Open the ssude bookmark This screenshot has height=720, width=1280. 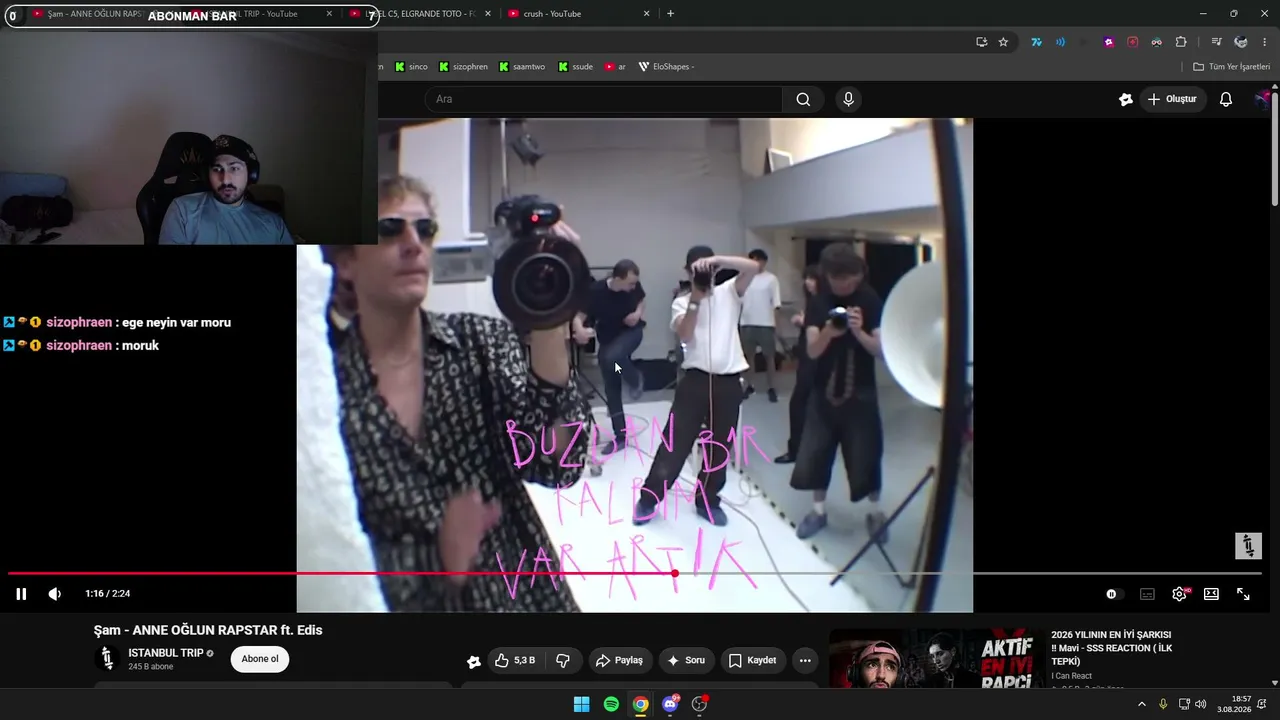tap(576, 67)
